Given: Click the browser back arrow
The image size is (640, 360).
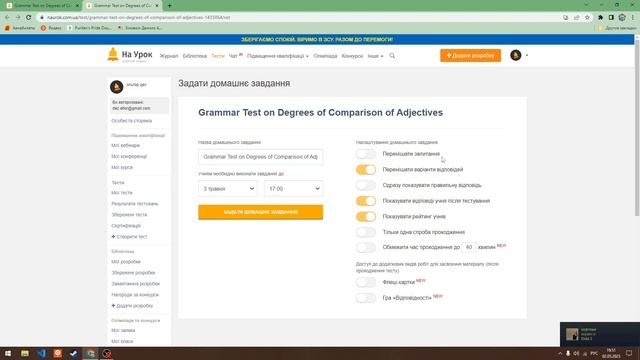Looking at the screenshot, I should [7, 18].
